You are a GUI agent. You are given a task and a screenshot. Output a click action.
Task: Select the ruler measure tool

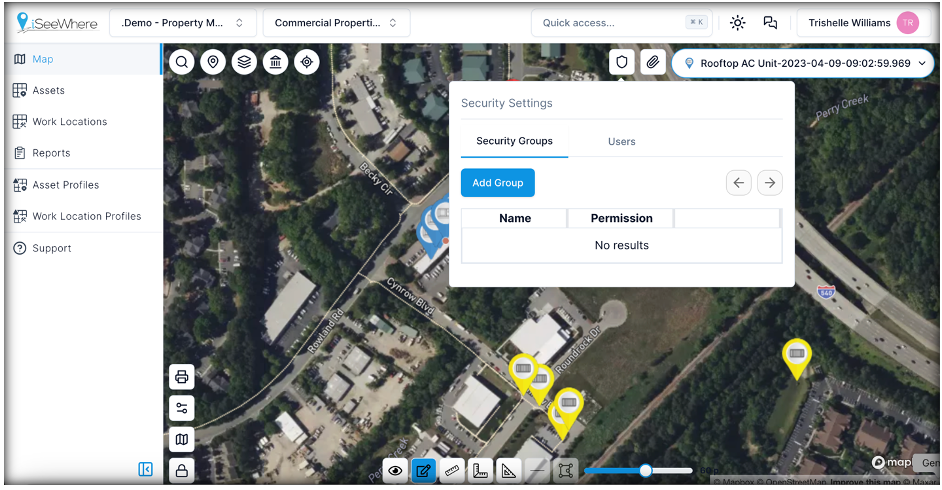pos(452,471)
